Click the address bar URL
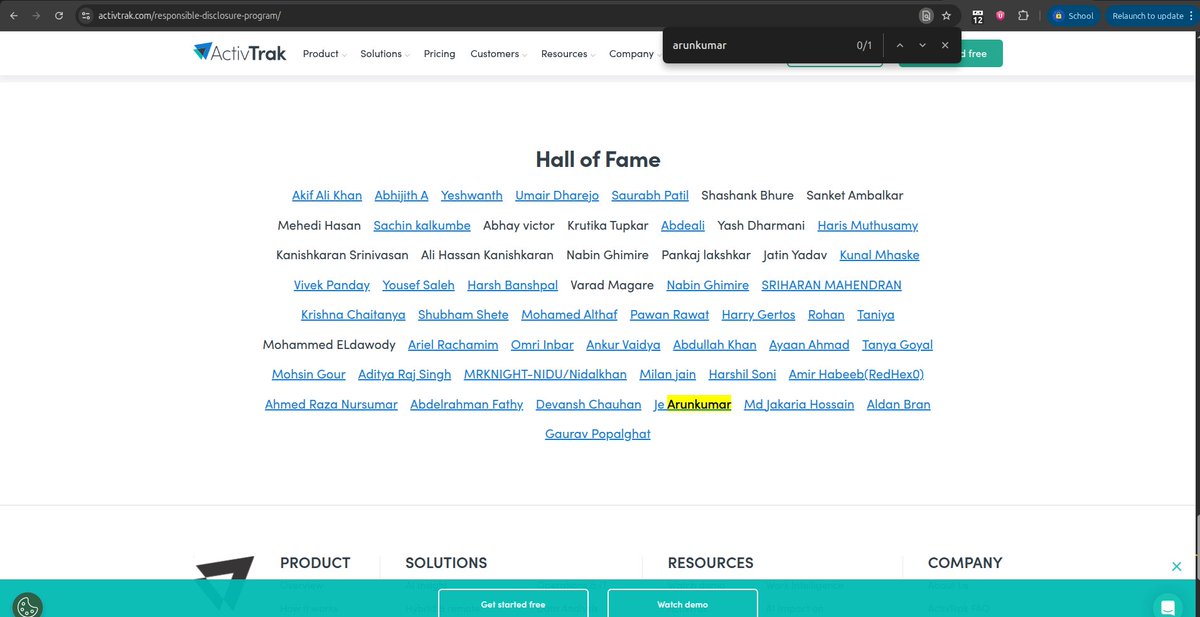1200x617 pixels. tap(190, 16)
